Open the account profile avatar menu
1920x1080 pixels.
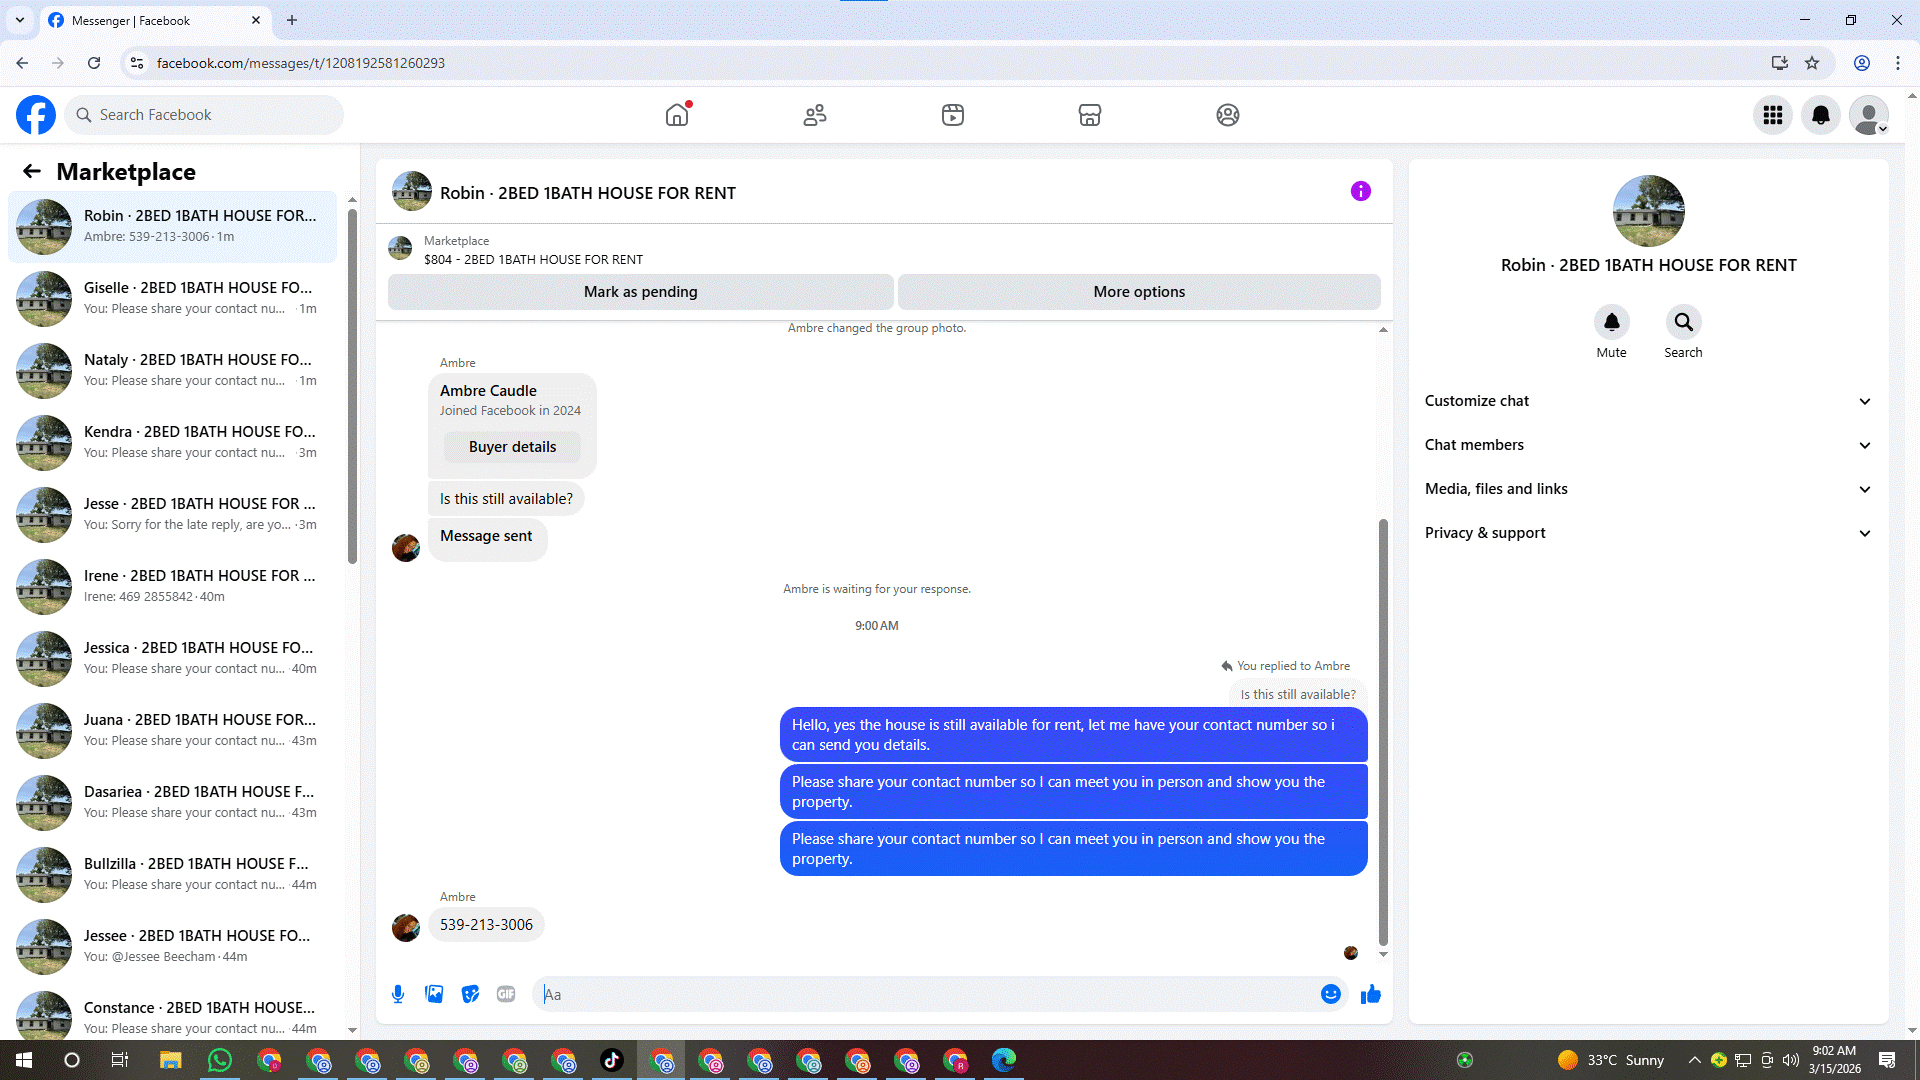[x=1869, y=115]
